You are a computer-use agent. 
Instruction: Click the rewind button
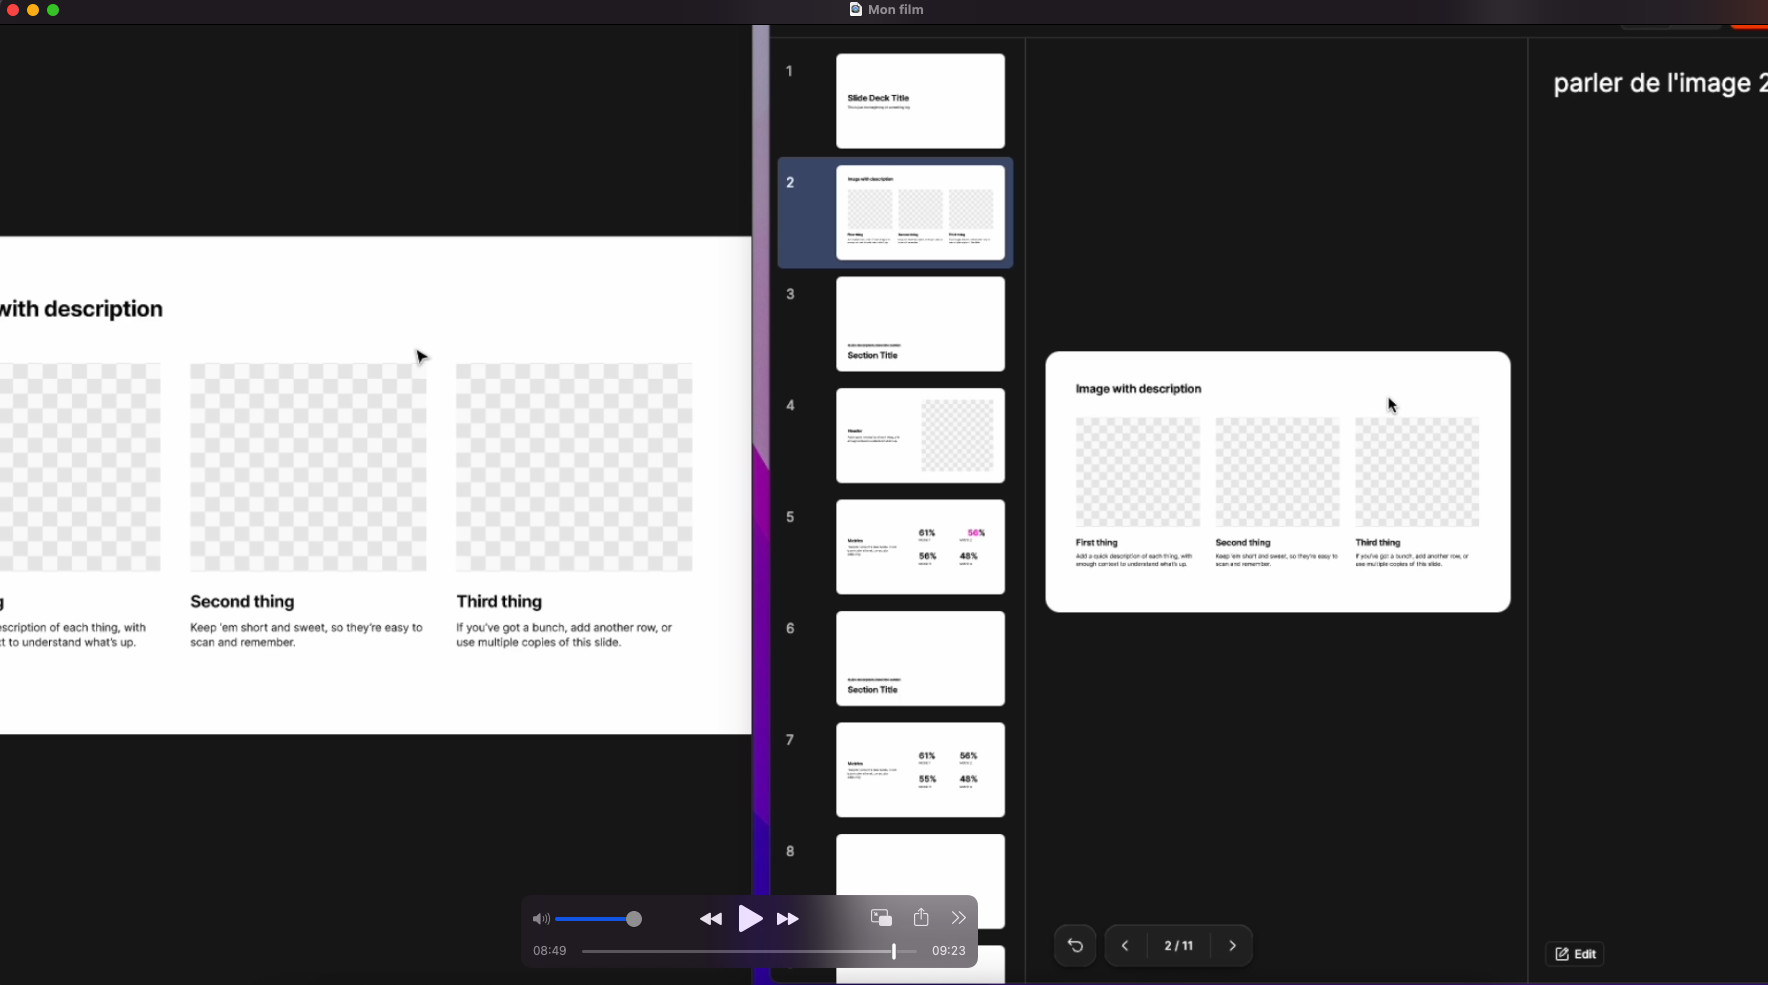pyautogui.click(x=711, y=919)
